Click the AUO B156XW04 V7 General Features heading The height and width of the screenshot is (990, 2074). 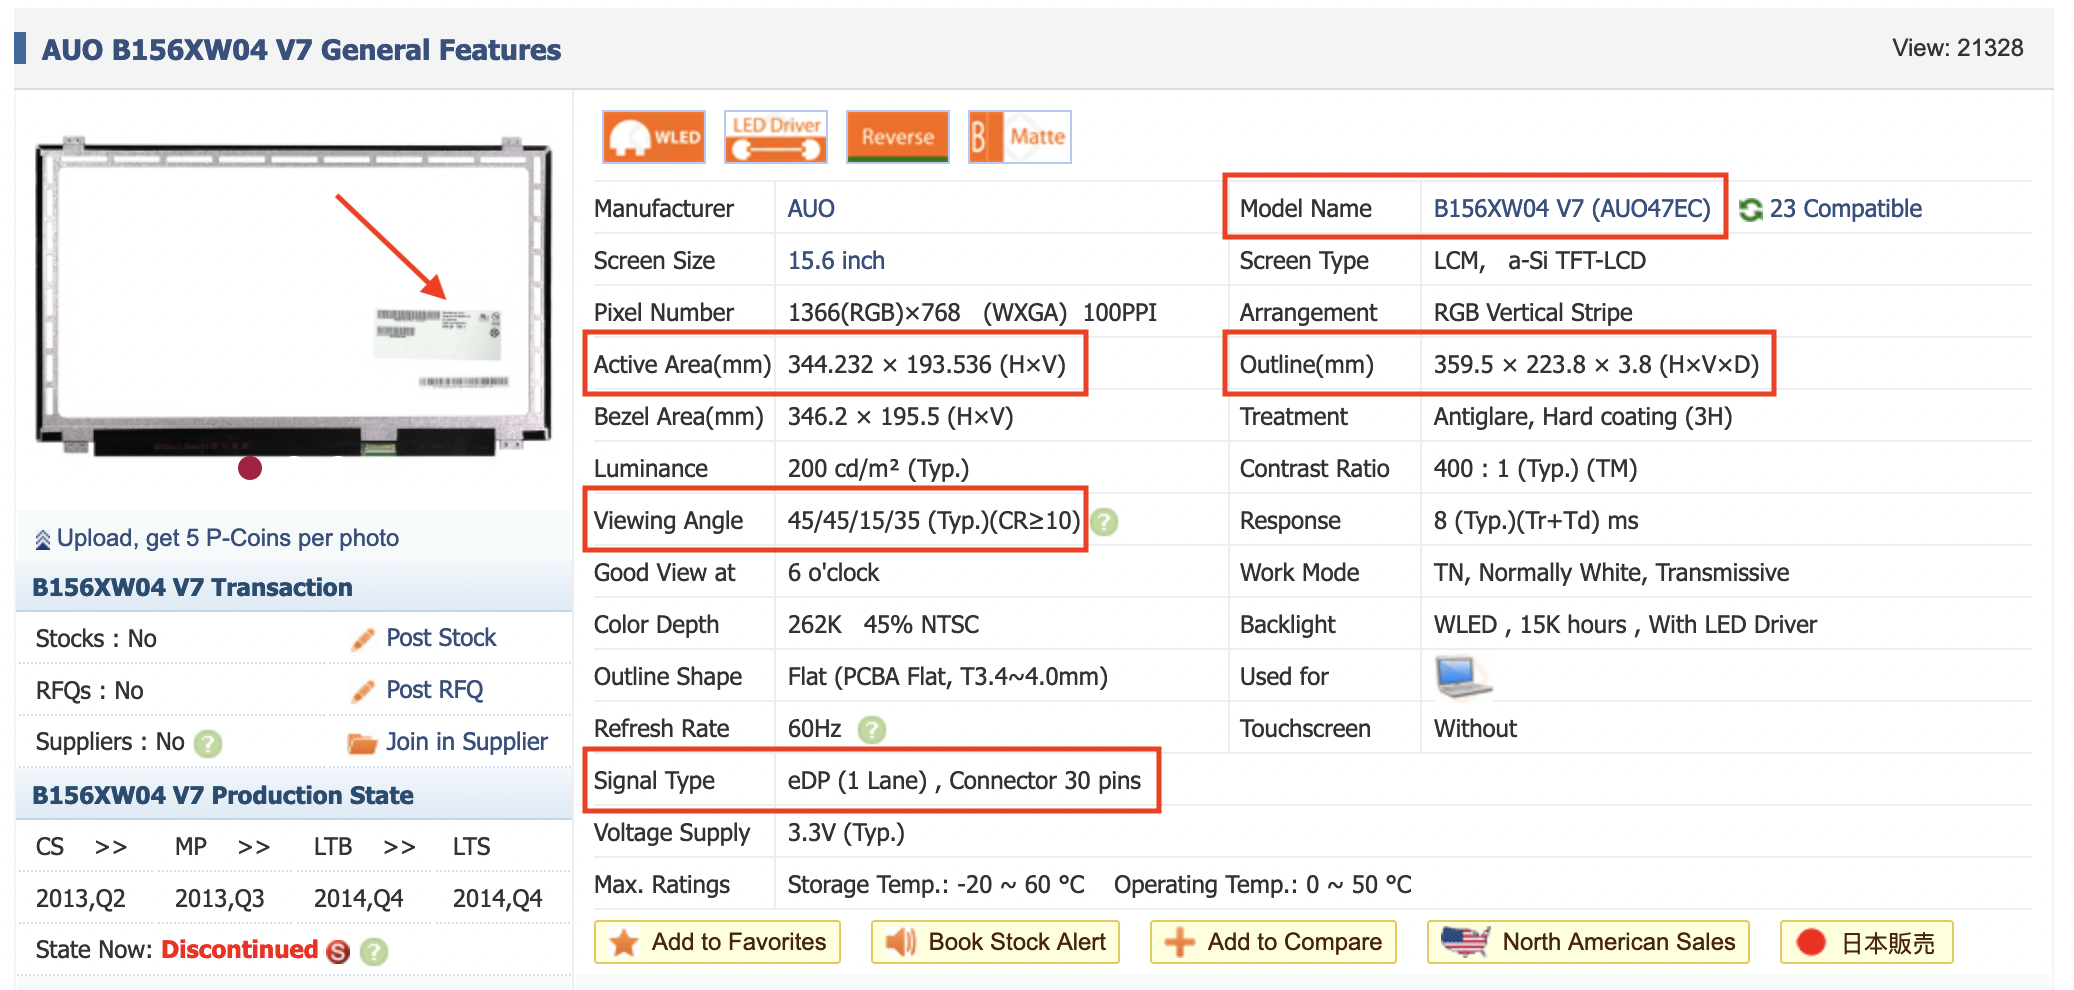(301, 50)
